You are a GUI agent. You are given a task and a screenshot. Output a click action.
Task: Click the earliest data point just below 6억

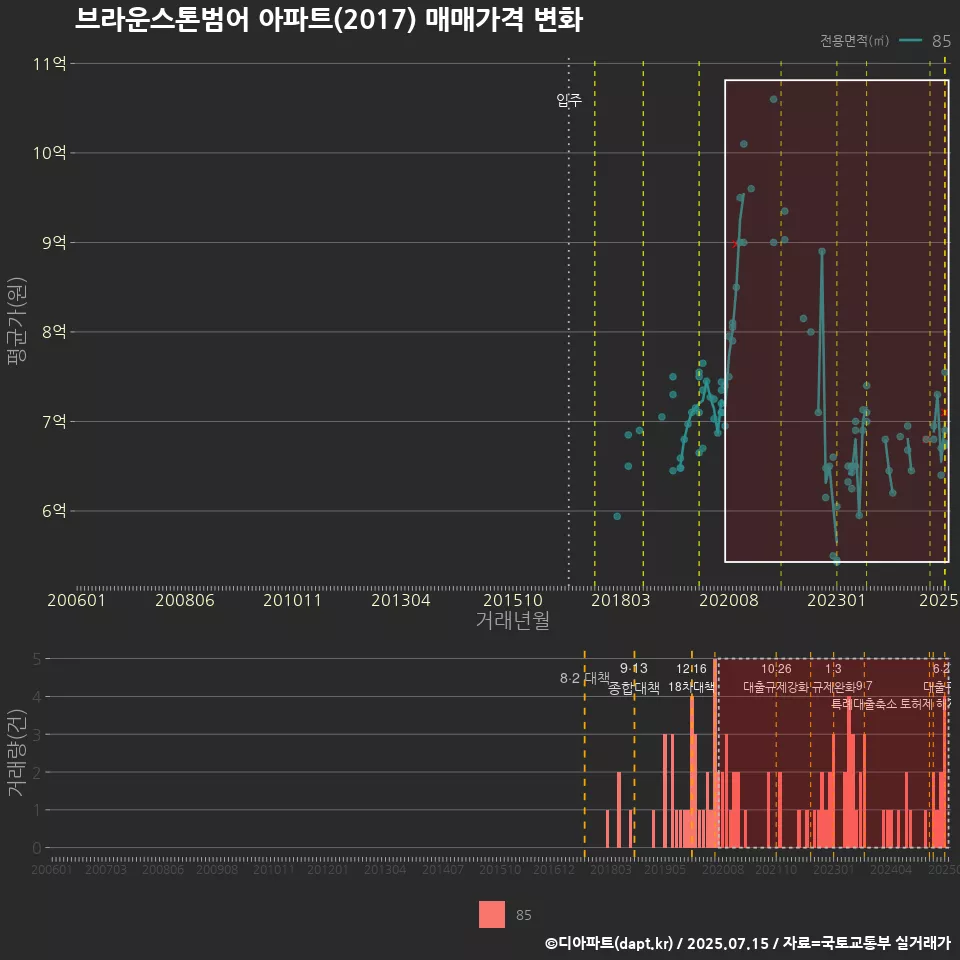point(617,516)
